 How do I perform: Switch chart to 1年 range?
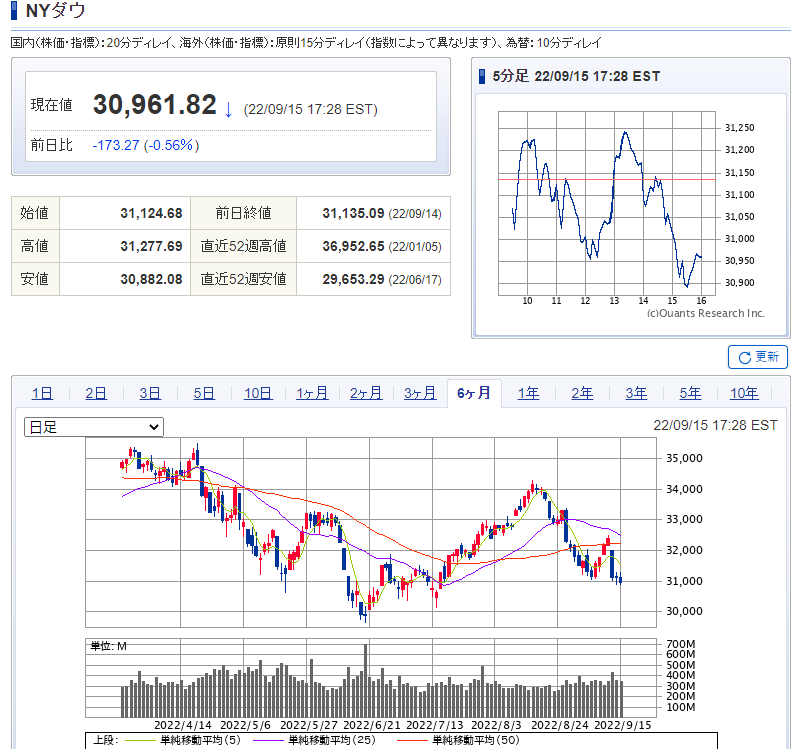[528, 393]
